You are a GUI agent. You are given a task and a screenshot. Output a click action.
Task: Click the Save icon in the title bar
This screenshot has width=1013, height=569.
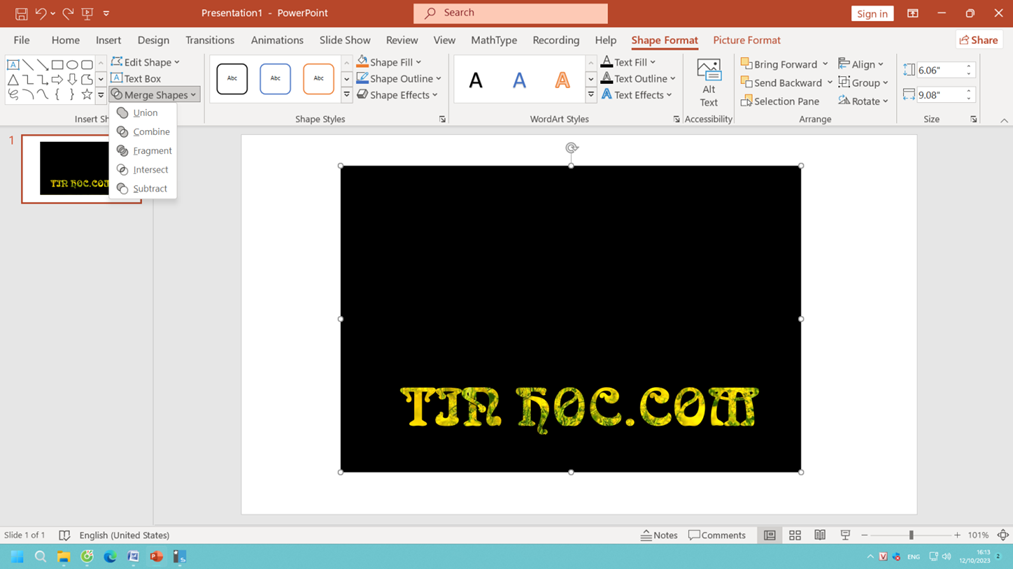(21, 13)
